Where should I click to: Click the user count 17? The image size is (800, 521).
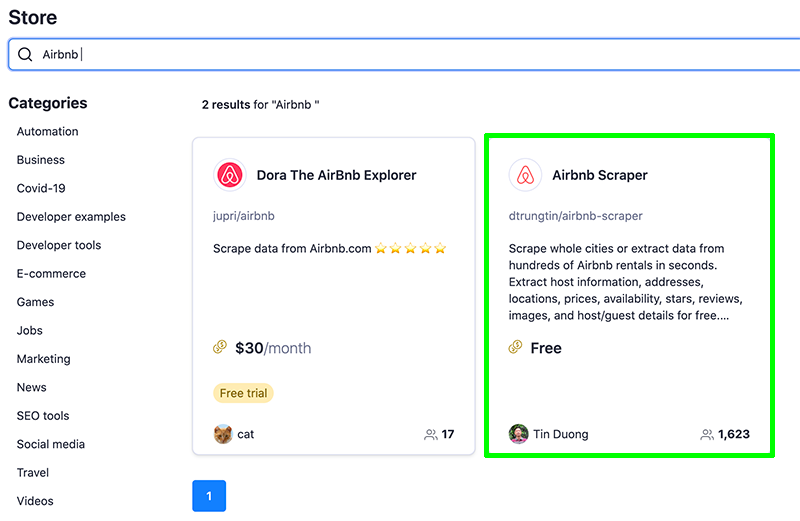[x=448, y=434]
